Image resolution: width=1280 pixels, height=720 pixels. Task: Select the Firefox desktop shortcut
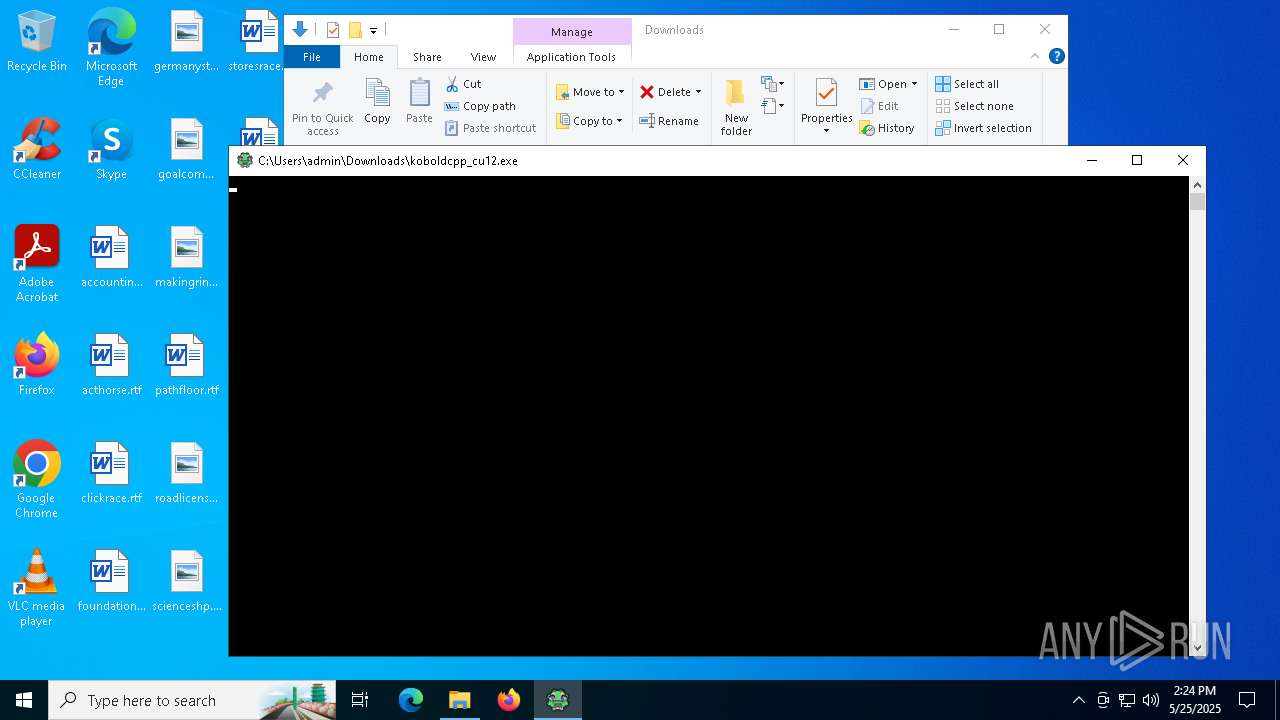[37, 365]
